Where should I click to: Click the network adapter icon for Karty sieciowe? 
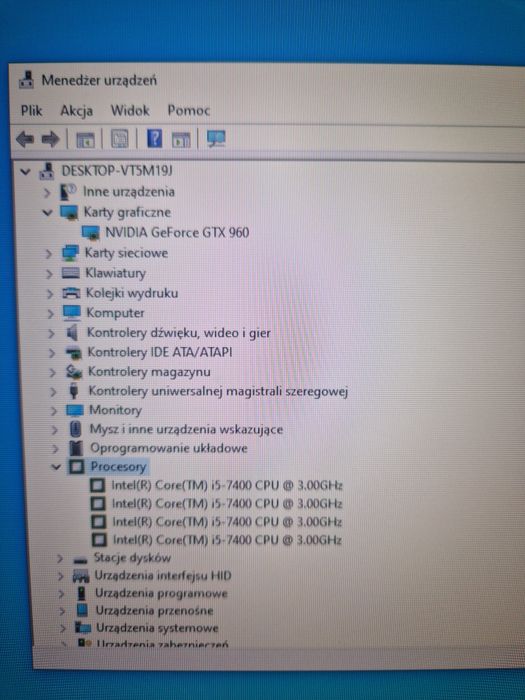(x=70, y=253)
